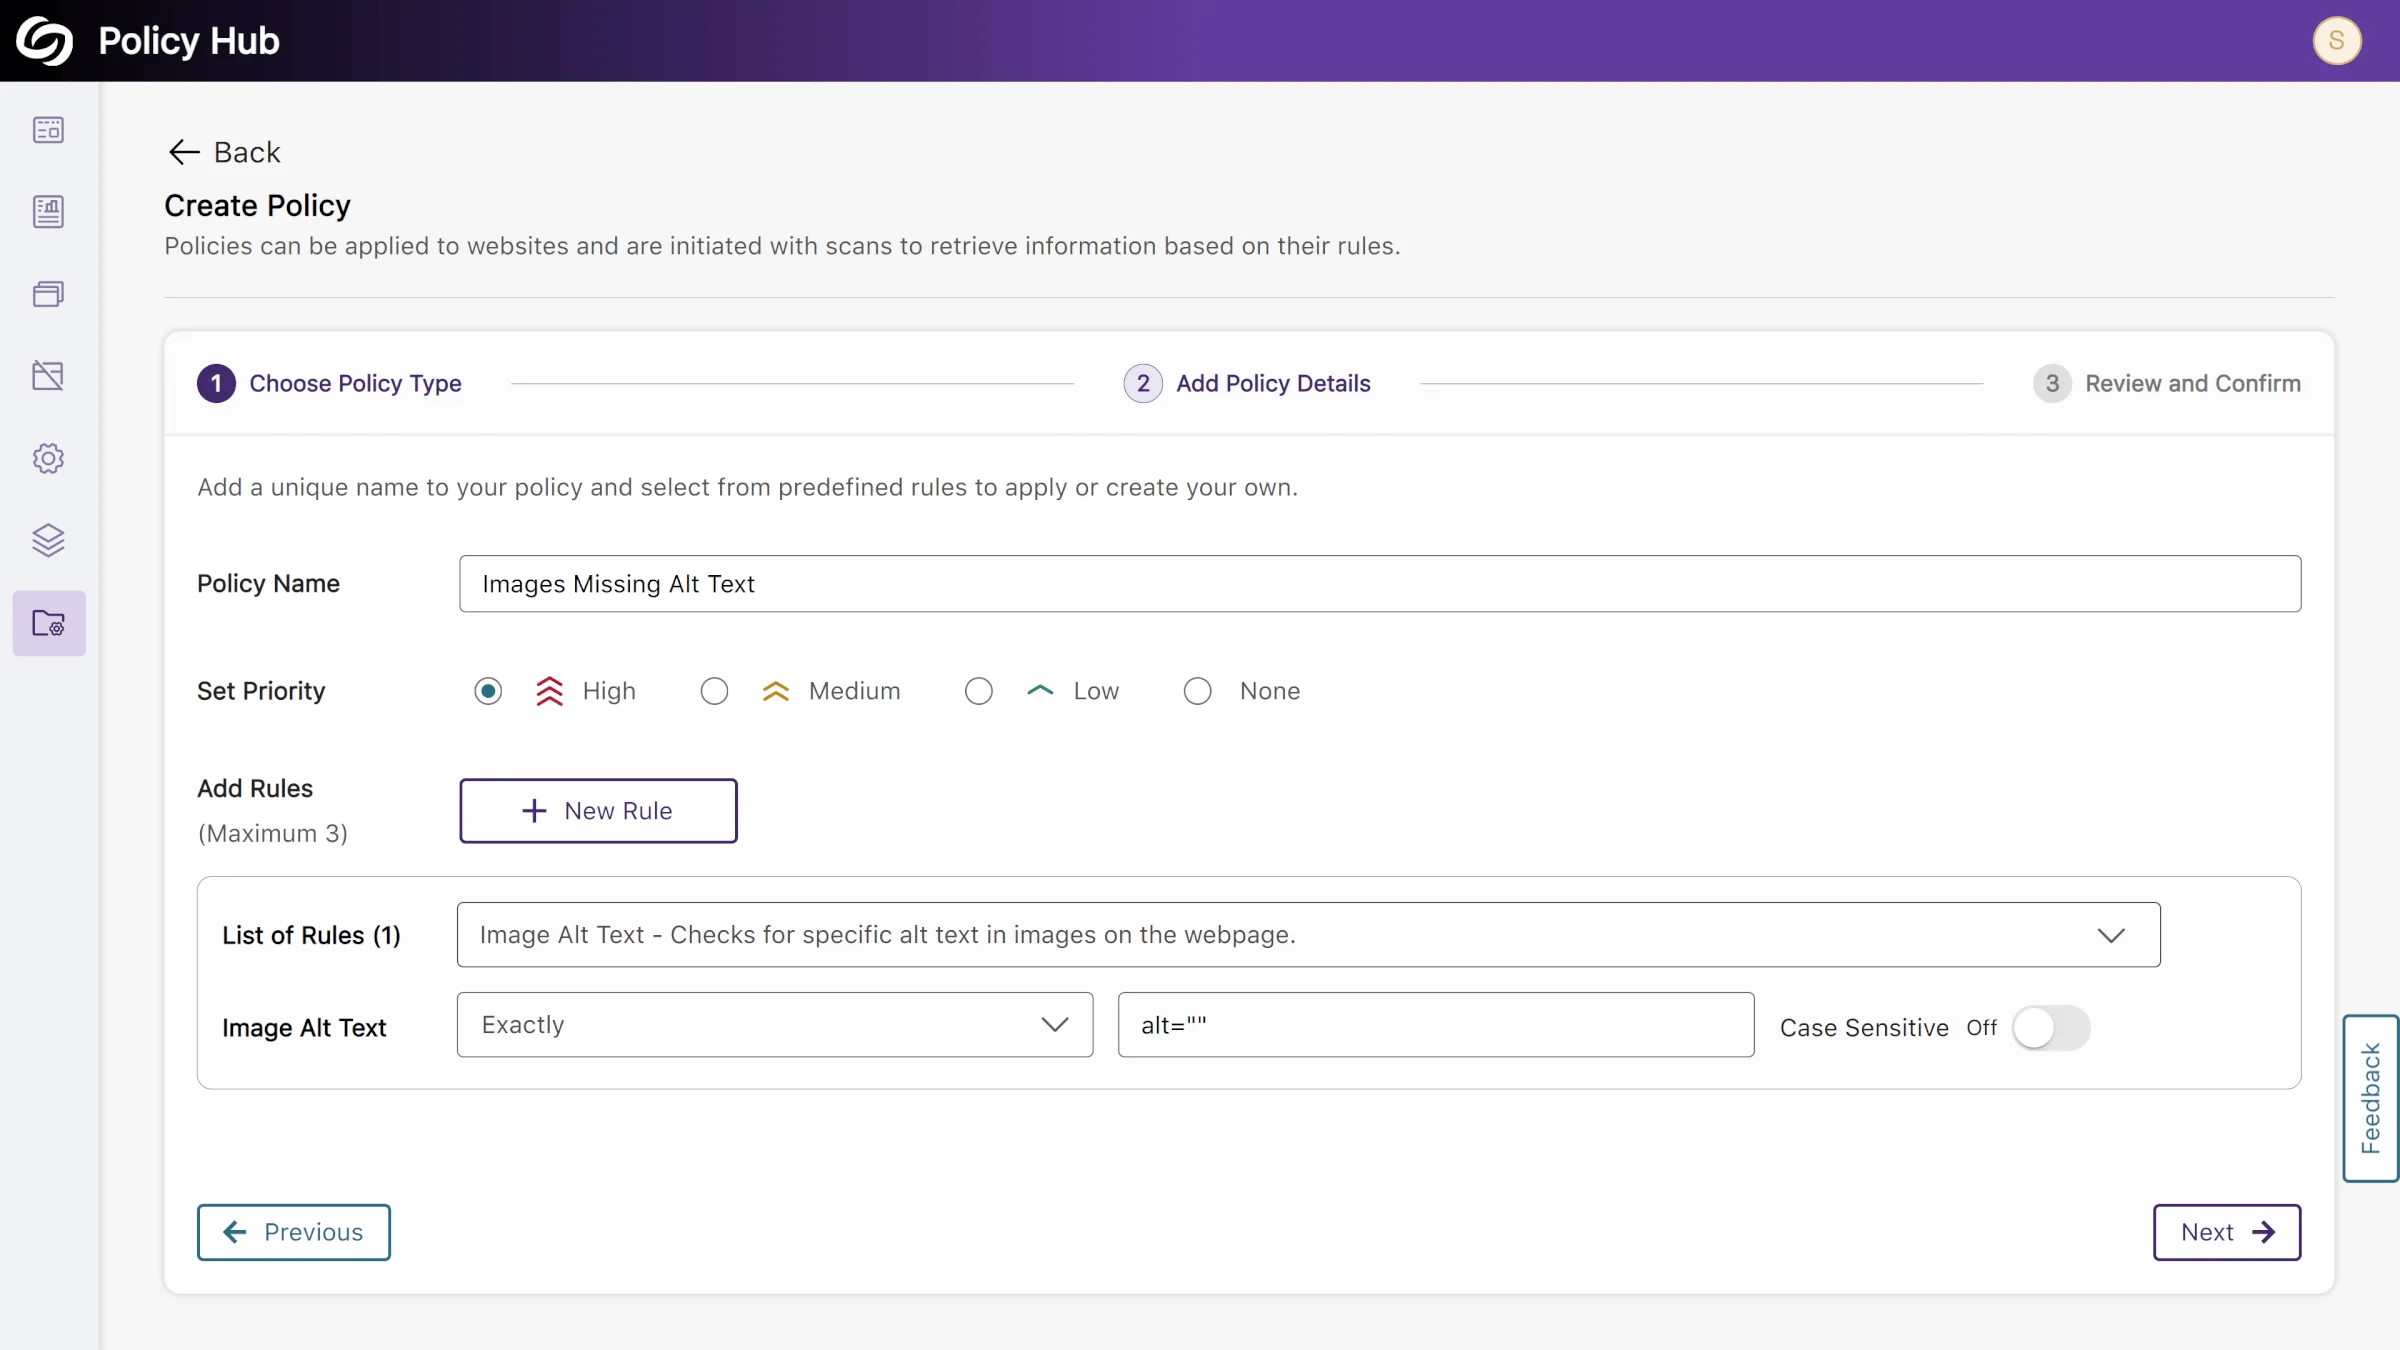Open the user avatar S menu
Screen dimensions: 2400x1350
click(2337, 41)
